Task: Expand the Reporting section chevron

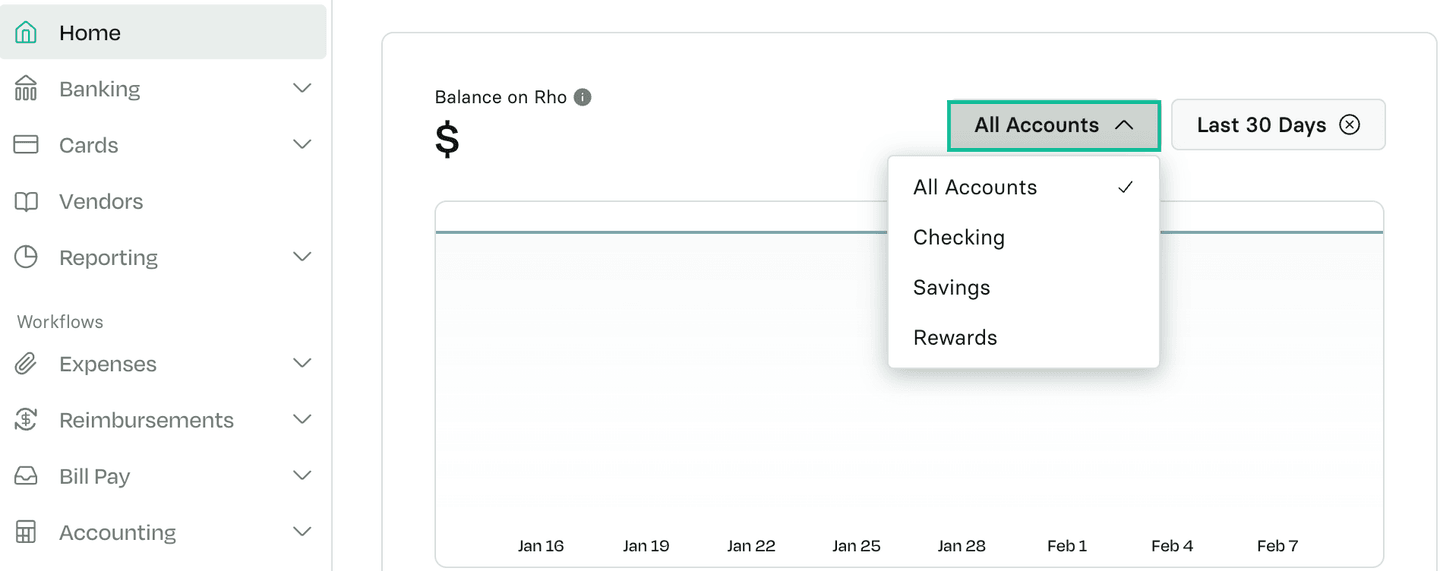Action: point(302,257)
